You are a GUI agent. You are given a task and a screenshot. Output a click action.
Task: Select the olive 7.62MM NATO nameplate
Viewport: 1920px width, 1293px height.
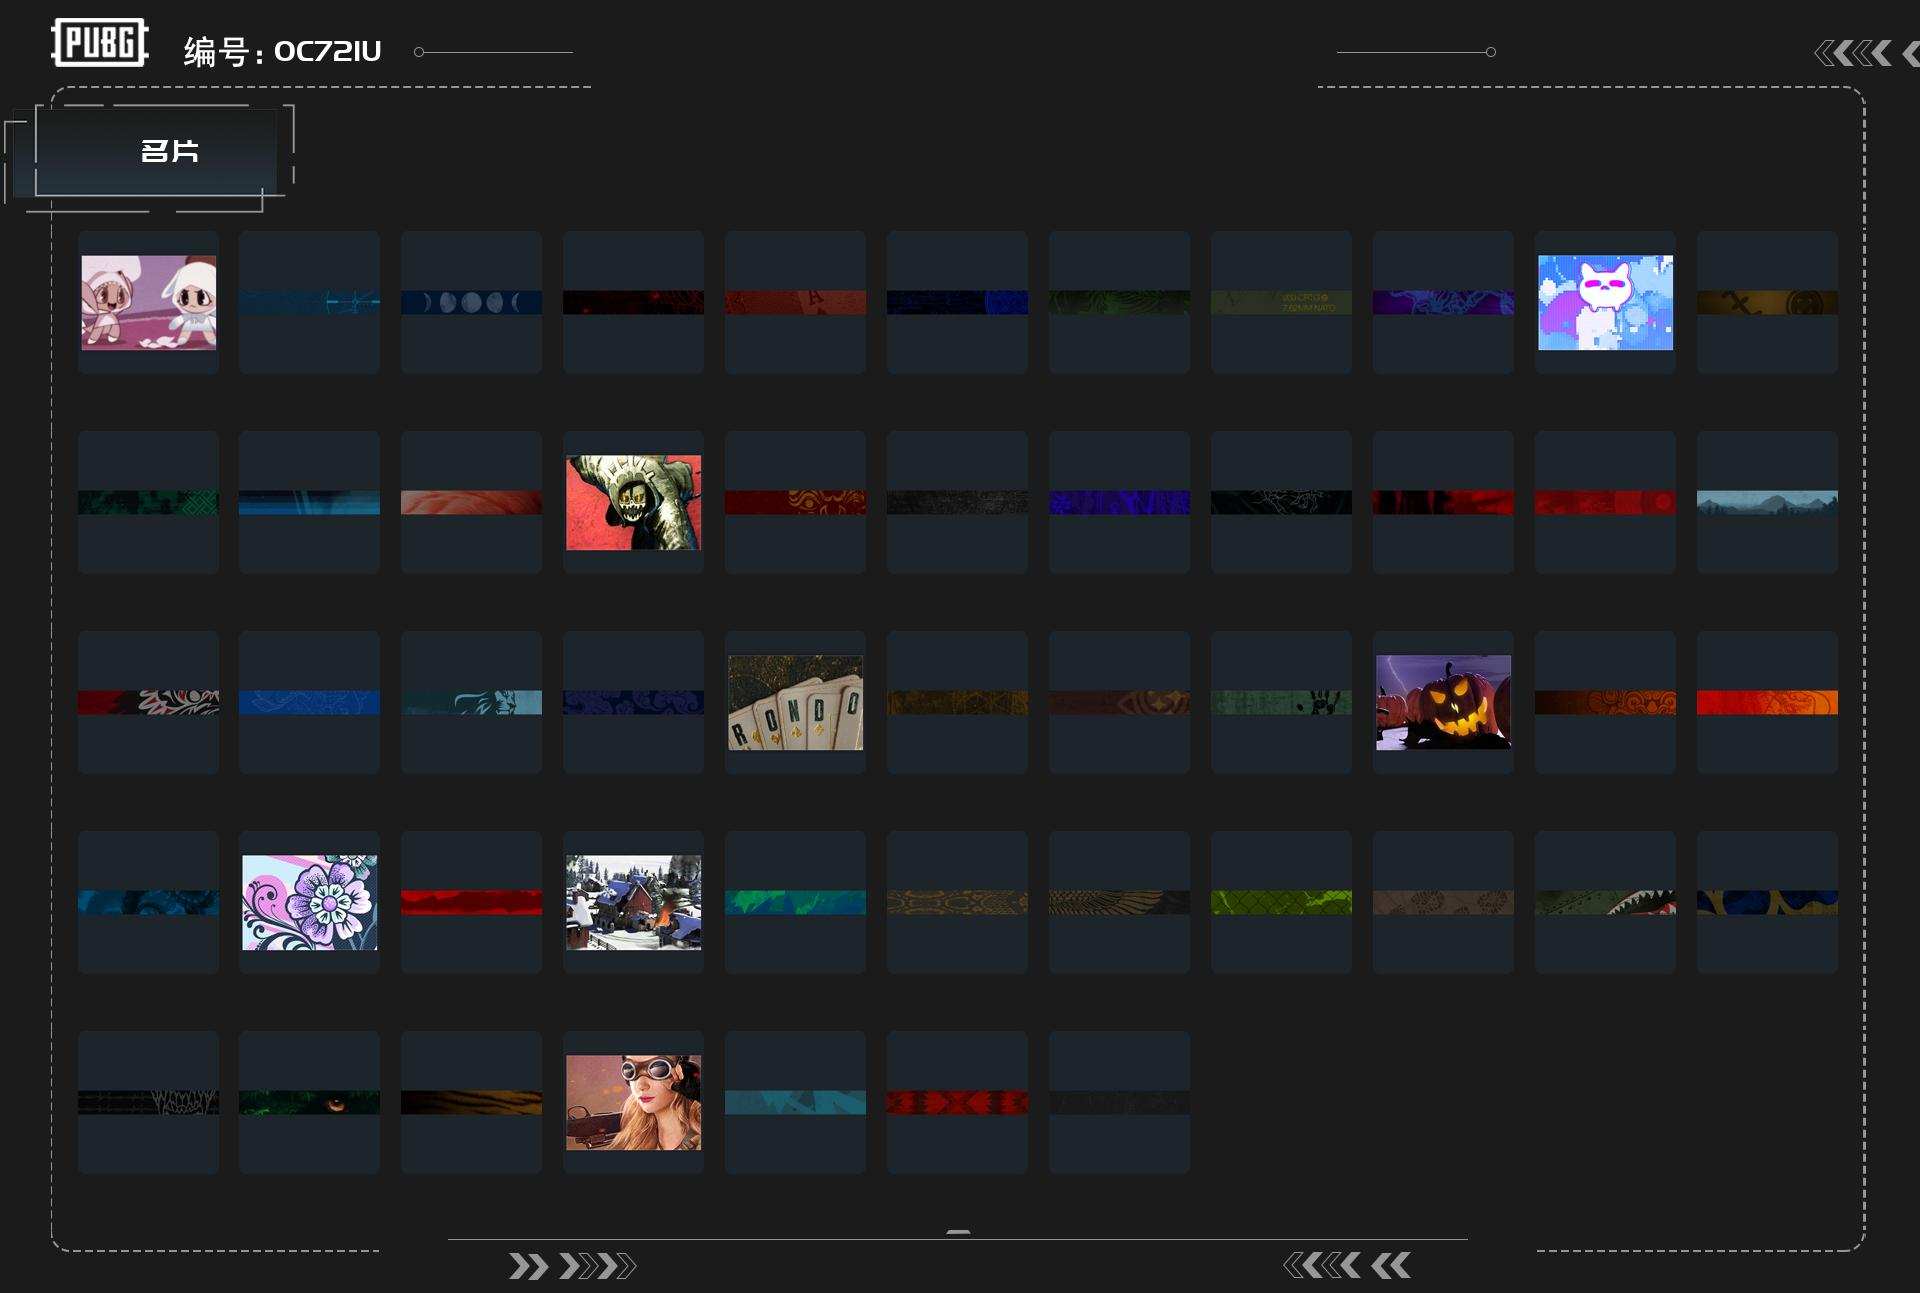[1281, 302]
